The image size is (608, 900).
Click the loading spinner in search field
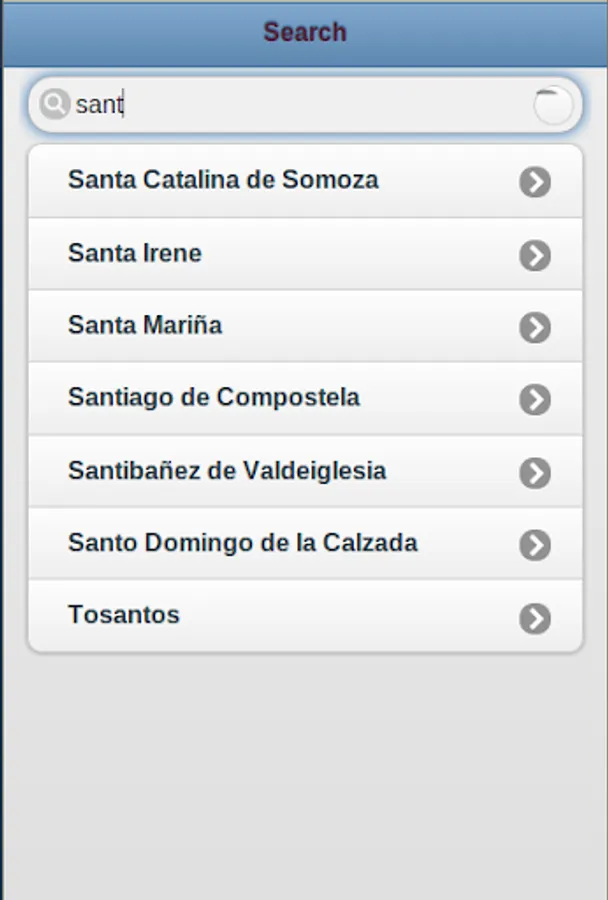(553, 105)
